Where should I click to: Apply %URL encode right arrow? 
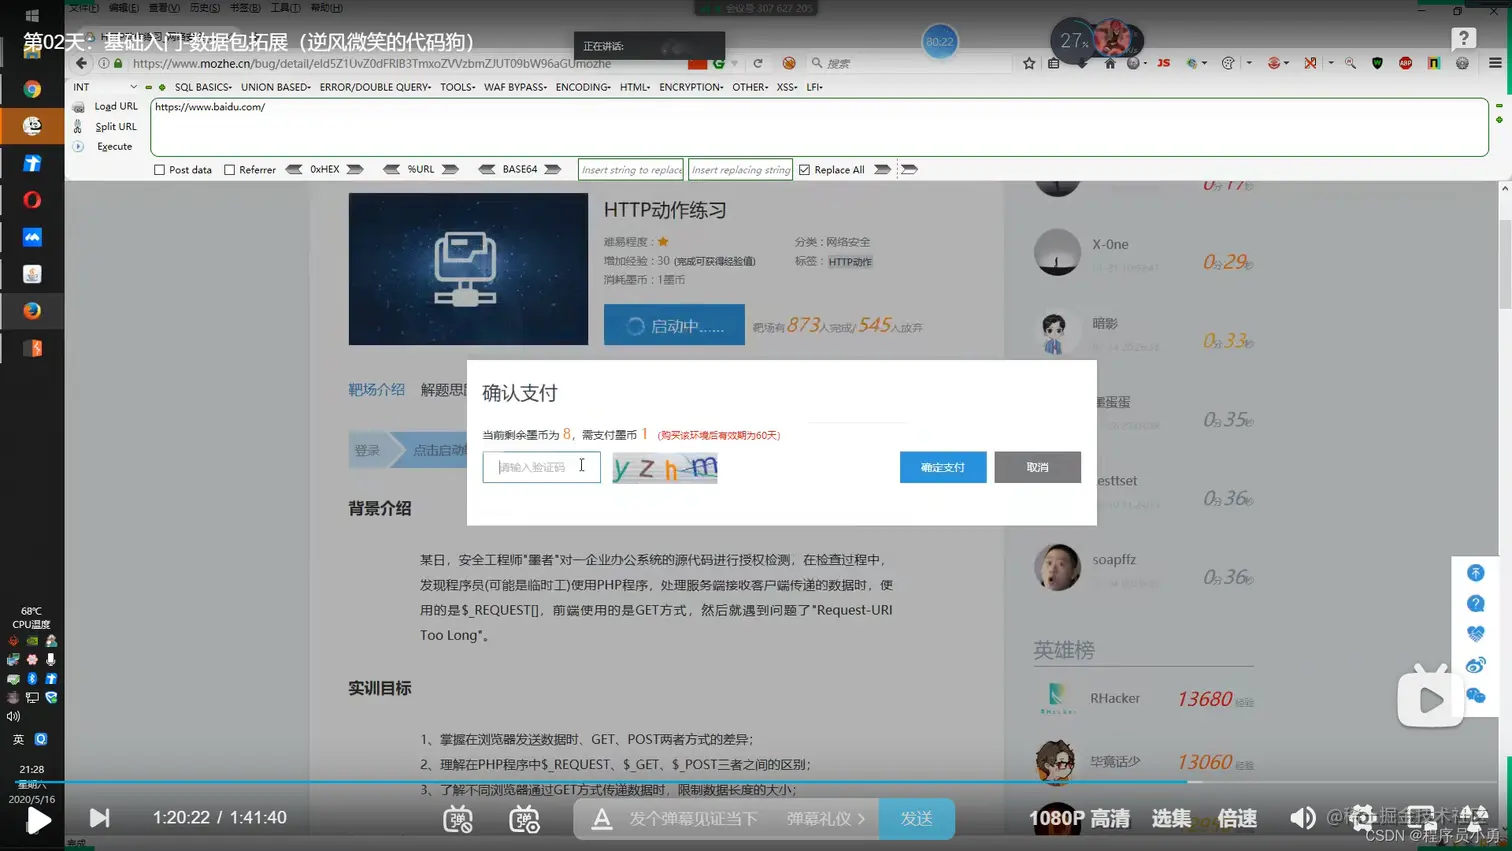tap(450, 170)
